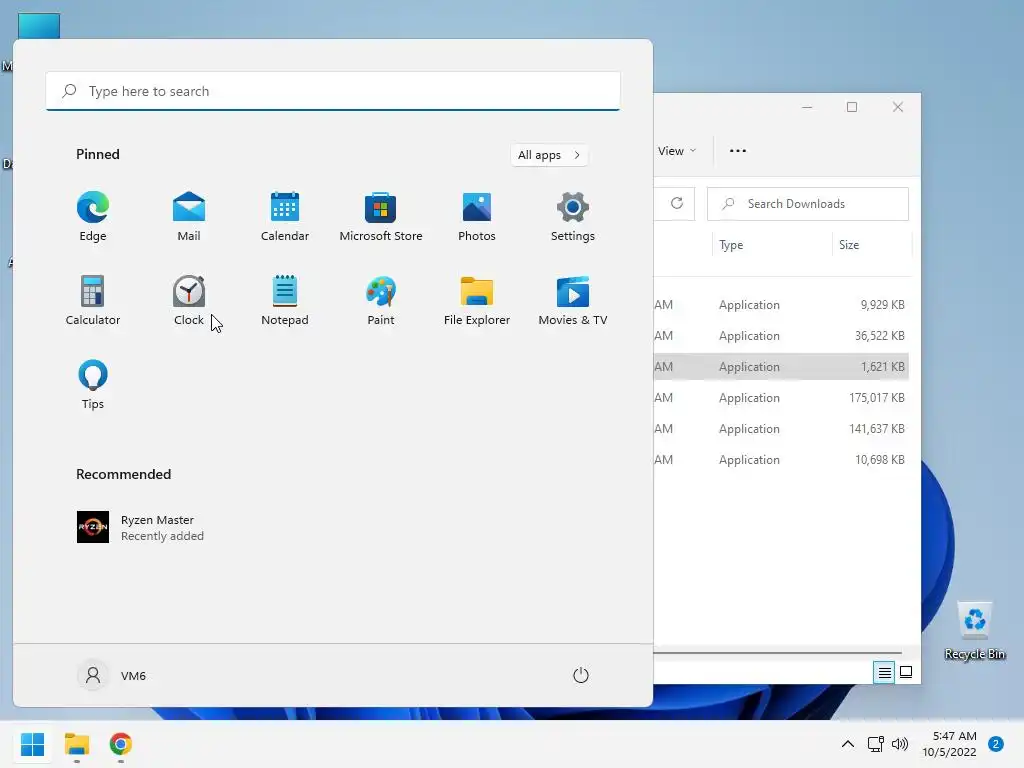Open the Edge browser from Pinned

pos(93,217)
